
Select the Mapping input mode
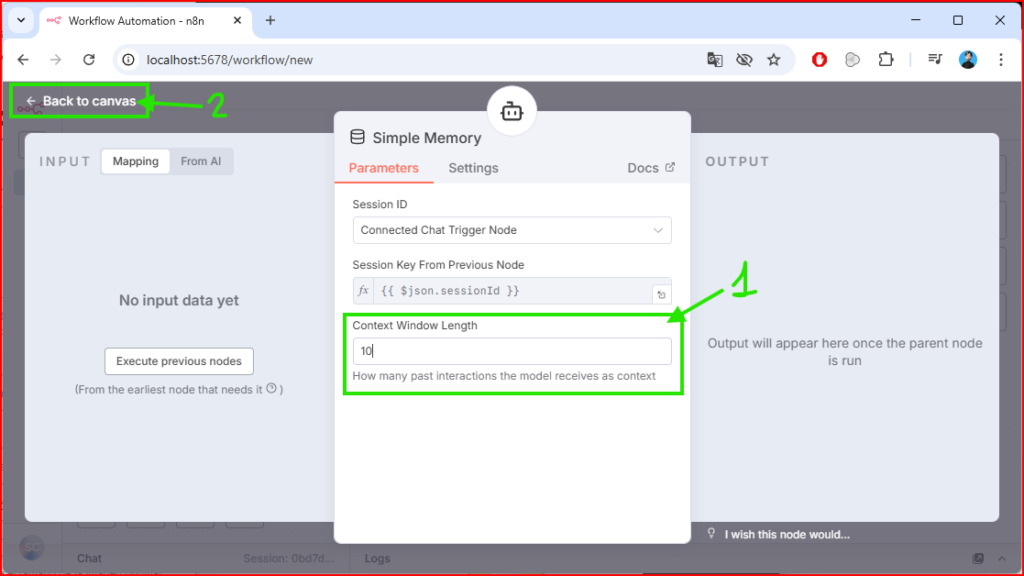(135, 162)
